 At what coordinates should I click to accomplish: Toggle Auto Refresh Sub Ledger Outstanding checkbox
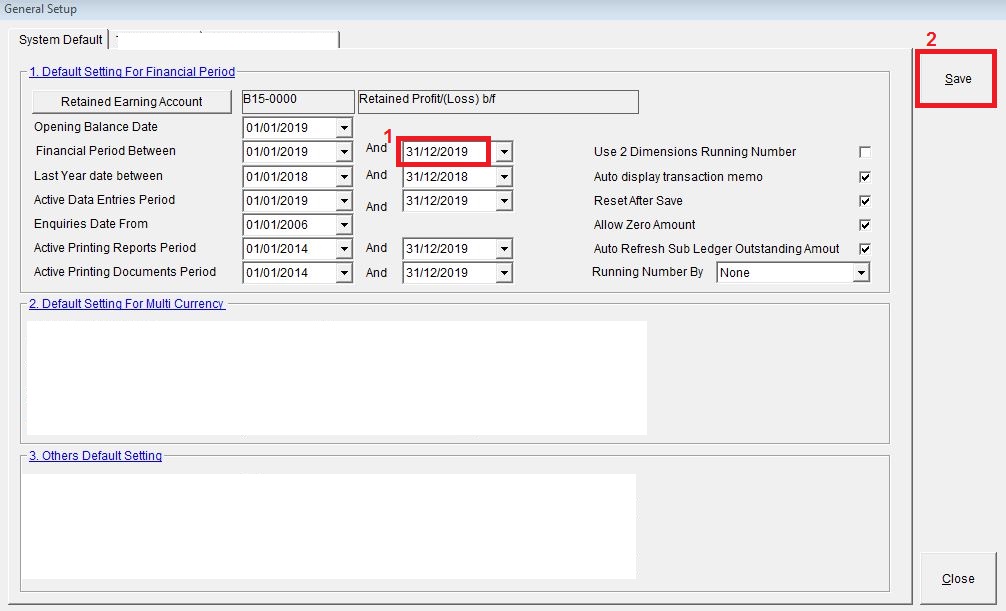[x=865, y=249]
